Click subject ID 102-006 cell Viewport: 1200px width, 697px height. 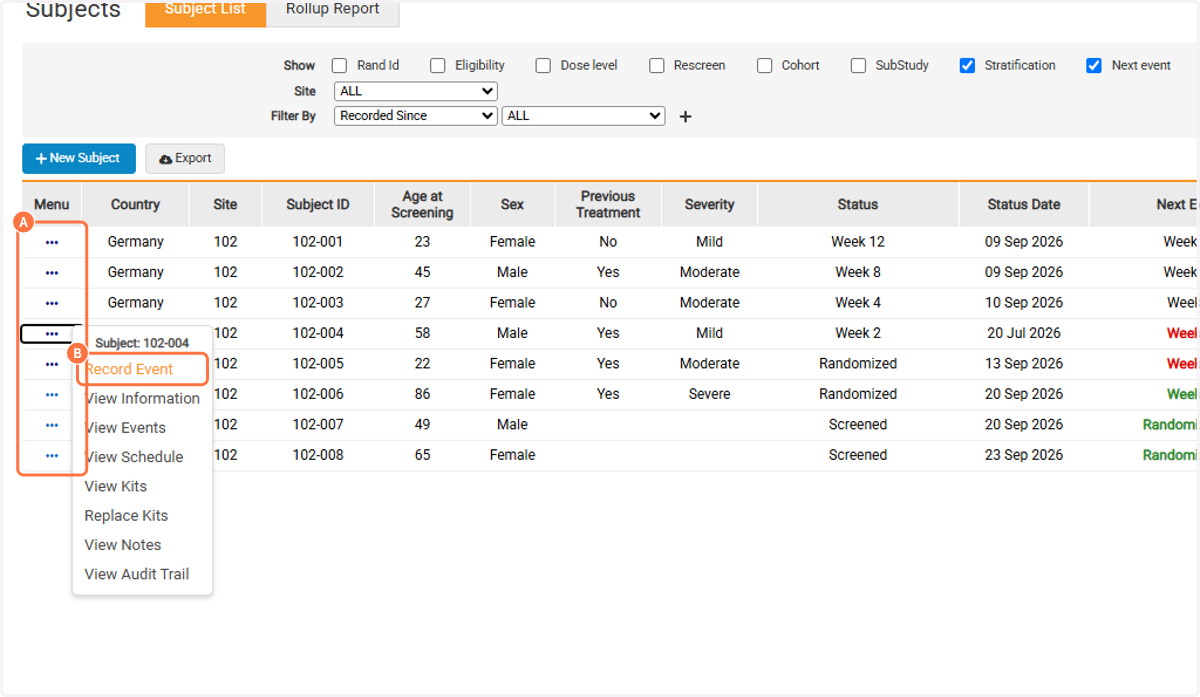point(318,395)
